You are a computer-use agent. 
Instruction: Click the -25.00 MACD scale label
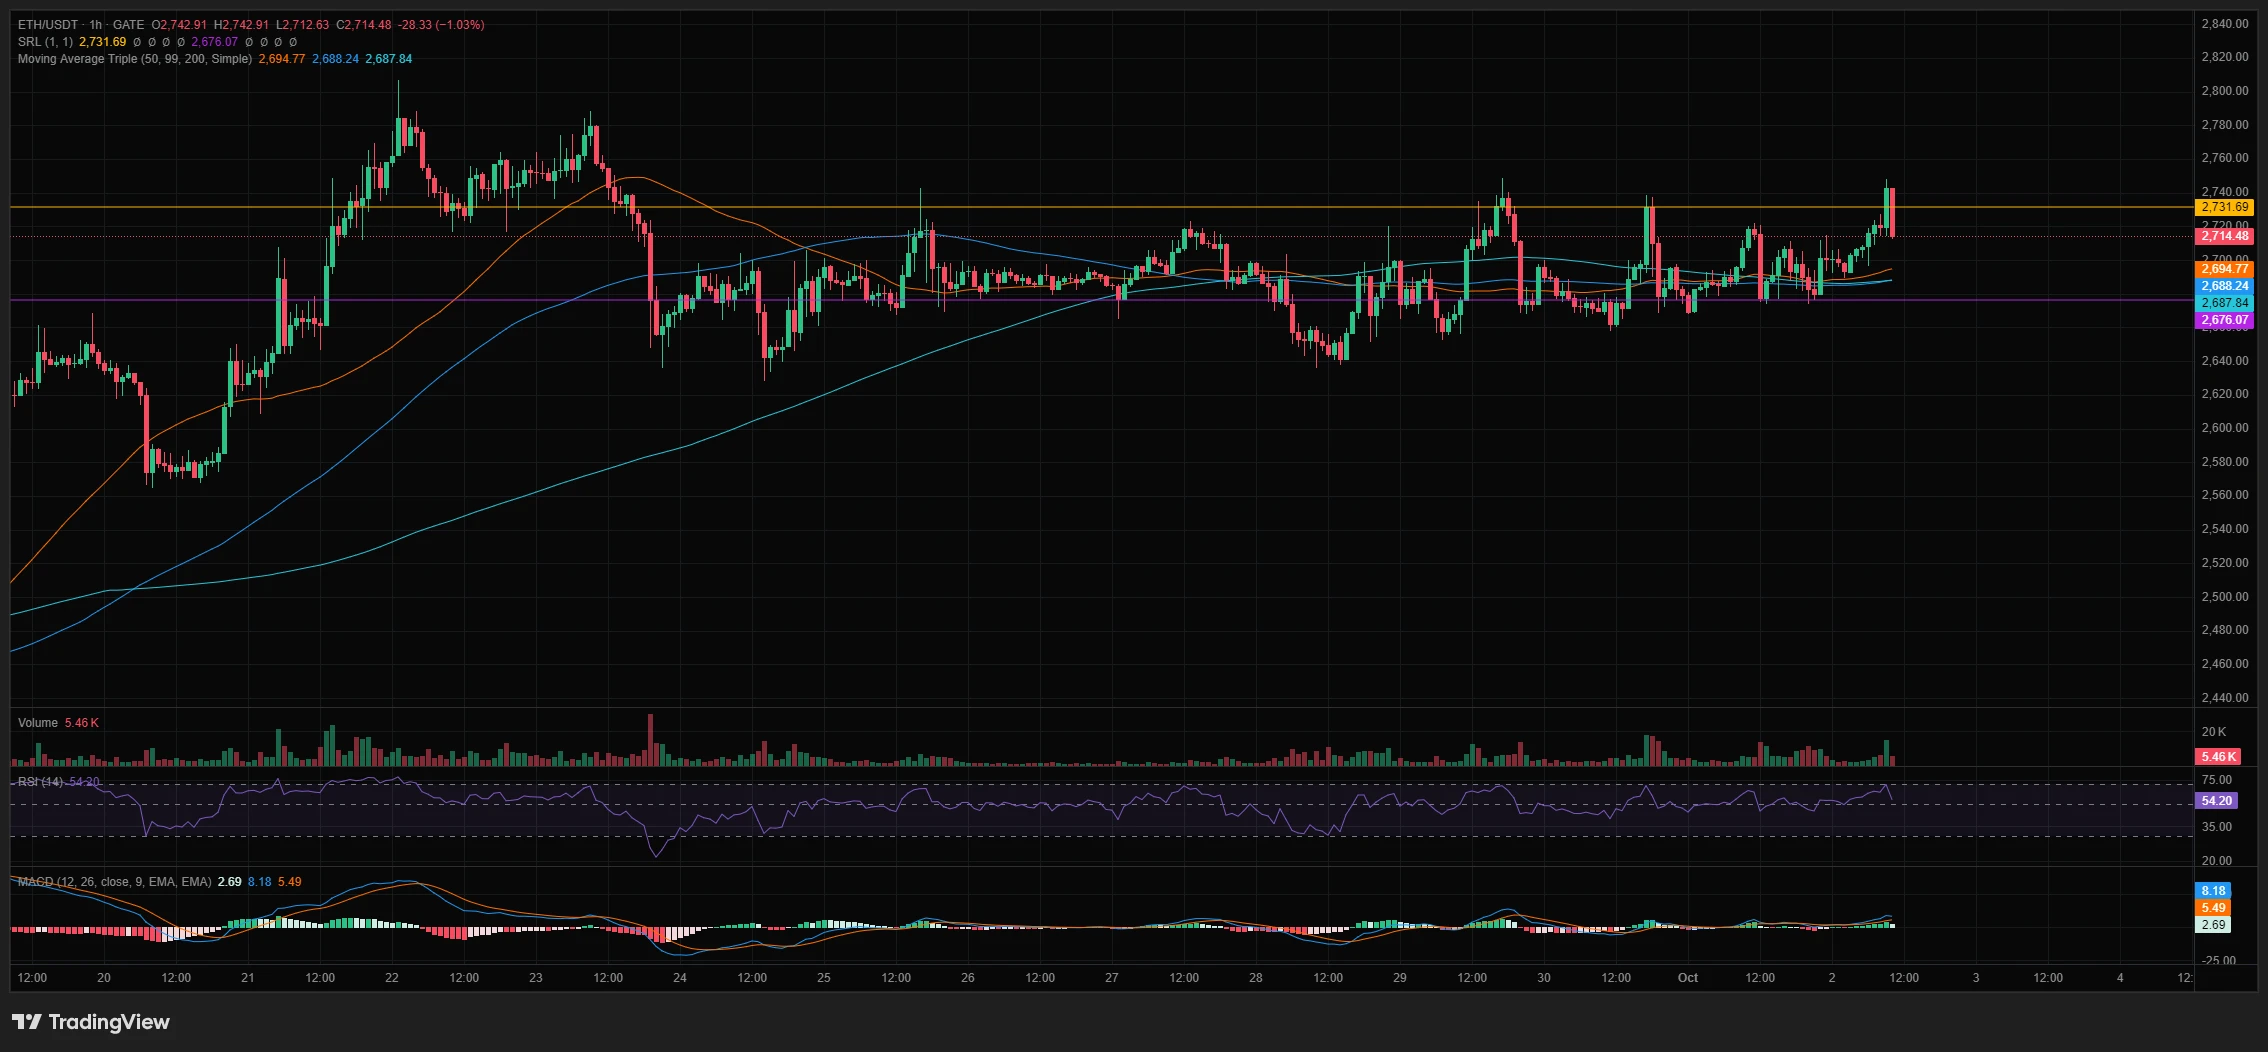tap(2218, 961)
